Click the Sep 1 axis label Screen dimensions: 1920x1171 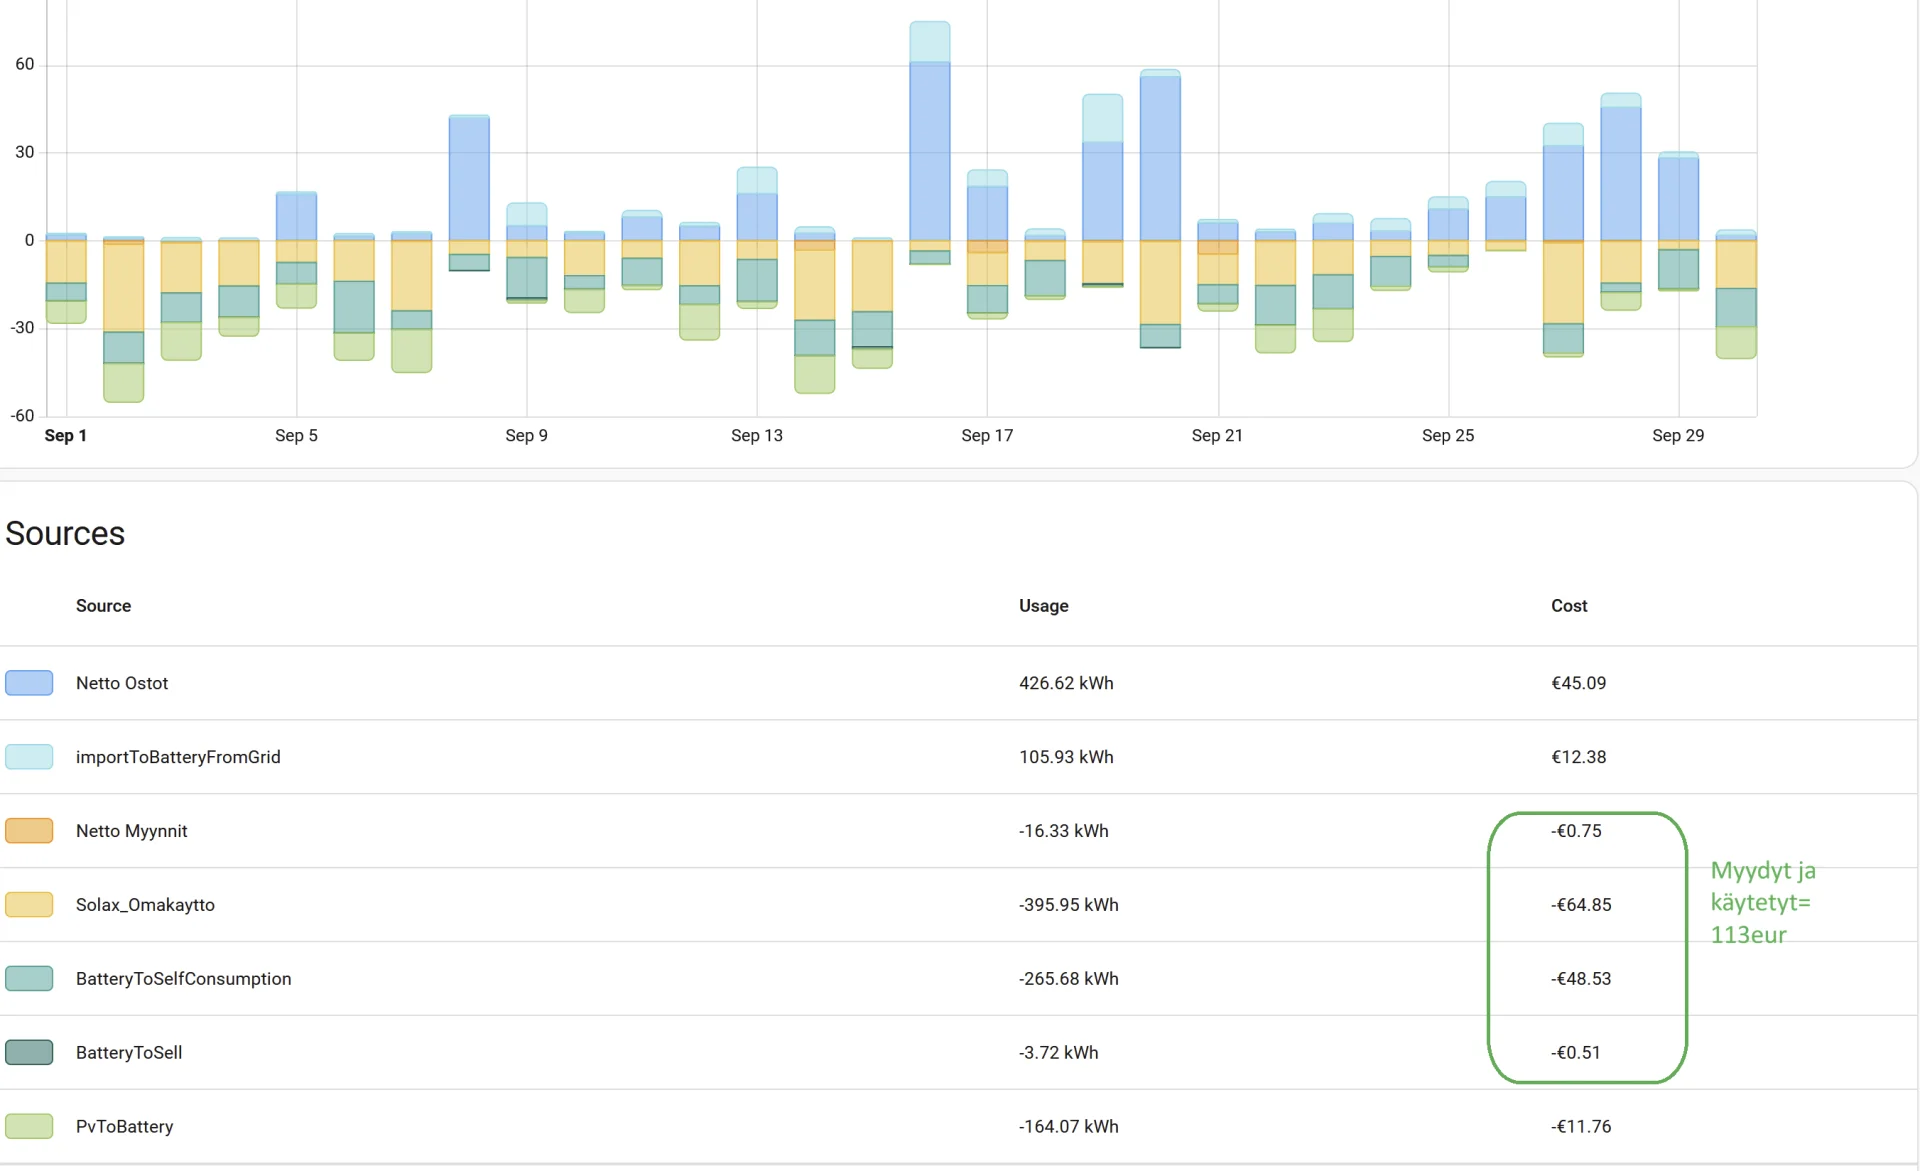pos(66,436)
